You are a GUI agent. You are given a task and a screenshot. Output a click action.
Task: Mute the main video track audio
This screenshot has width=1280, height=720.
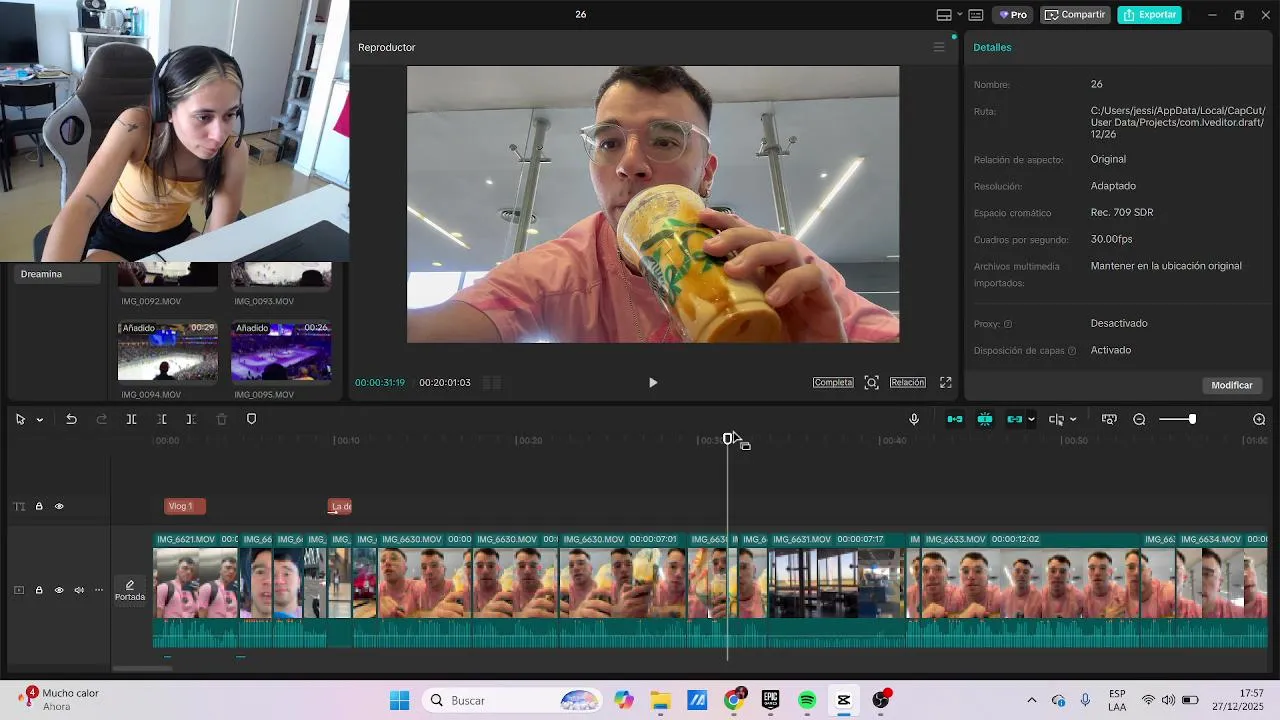[x=79, y=590]
